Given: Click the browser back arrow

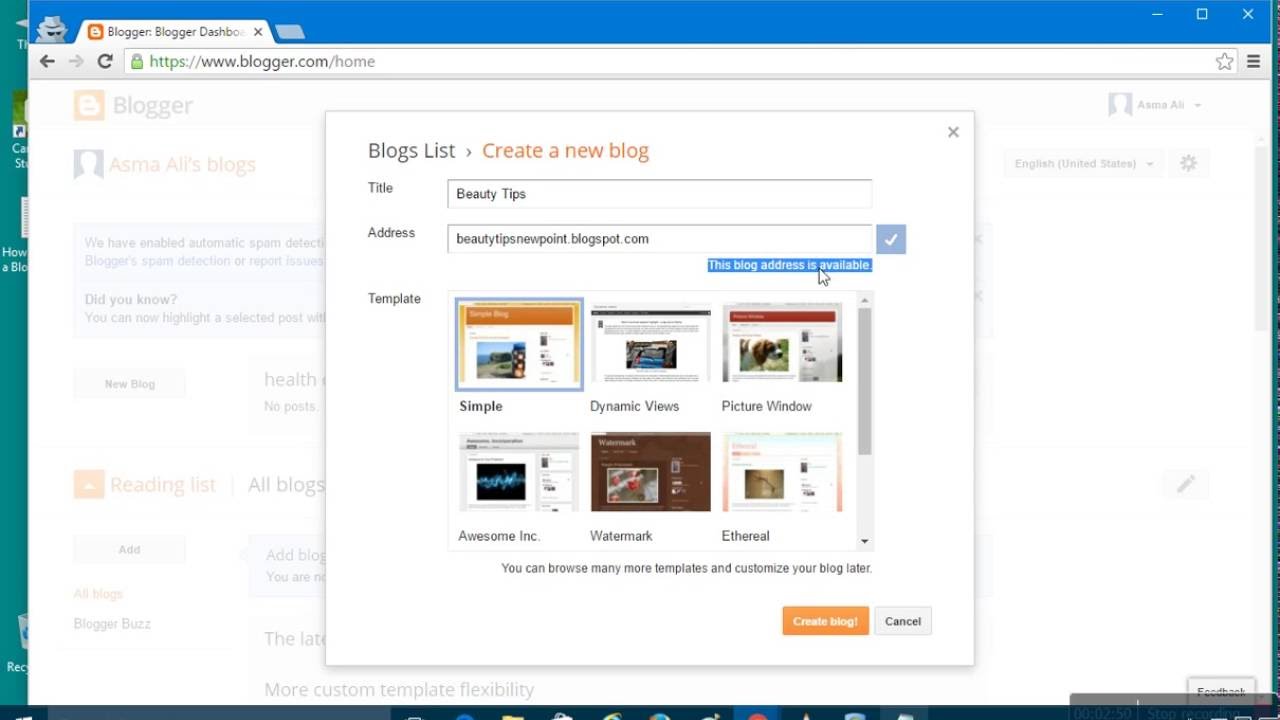Looking at the screenshot, I should 47,61.
